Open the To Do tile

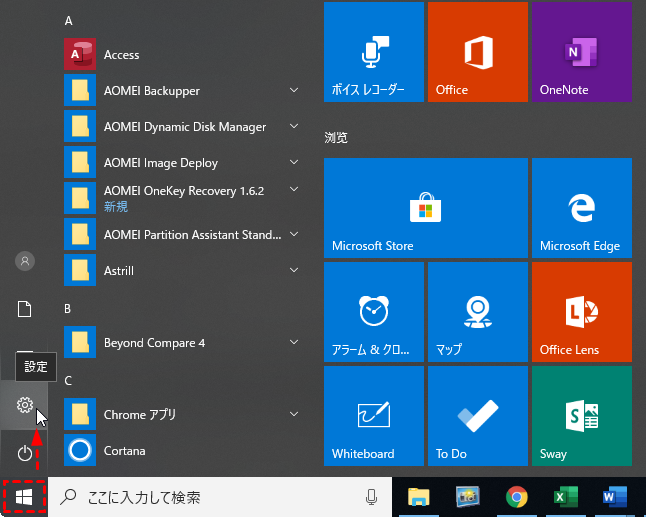[x=477, y=415]
